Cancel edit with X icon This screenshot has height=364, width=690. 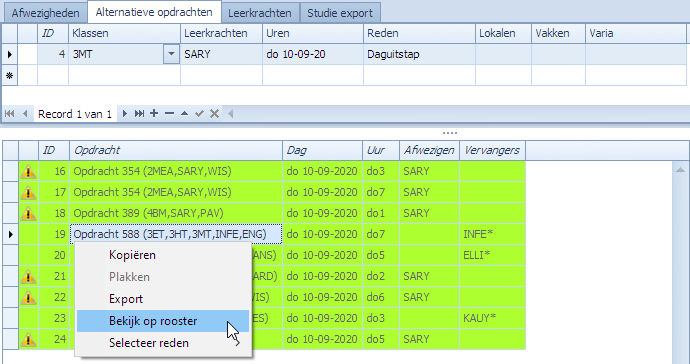click(x=214, y=114)
